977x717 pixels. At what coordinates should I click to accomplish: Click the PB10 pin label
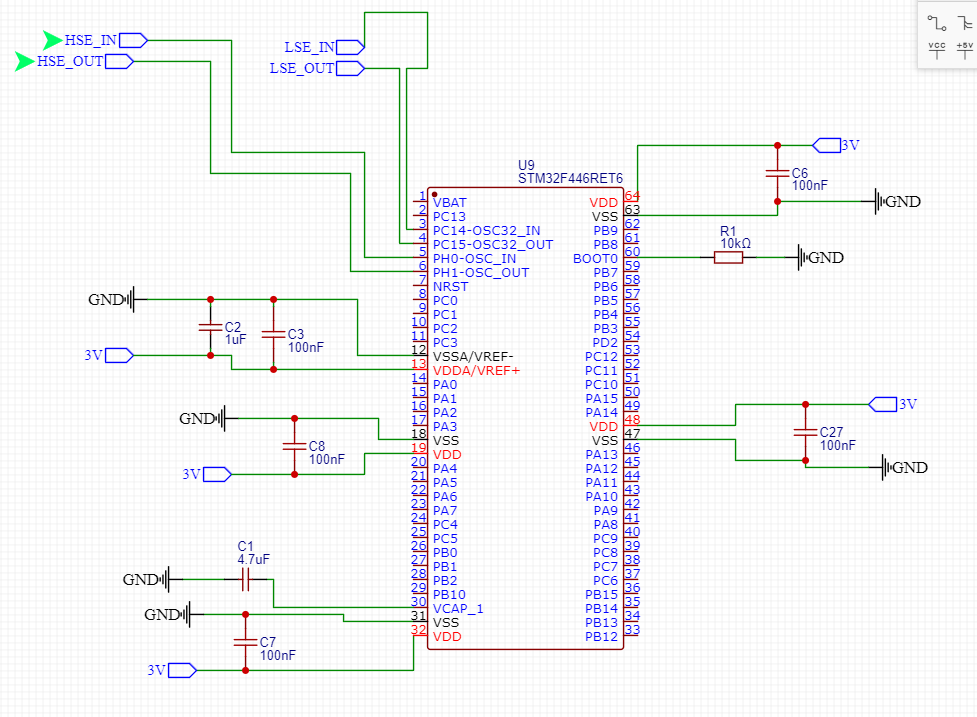(x=449, y=595)
